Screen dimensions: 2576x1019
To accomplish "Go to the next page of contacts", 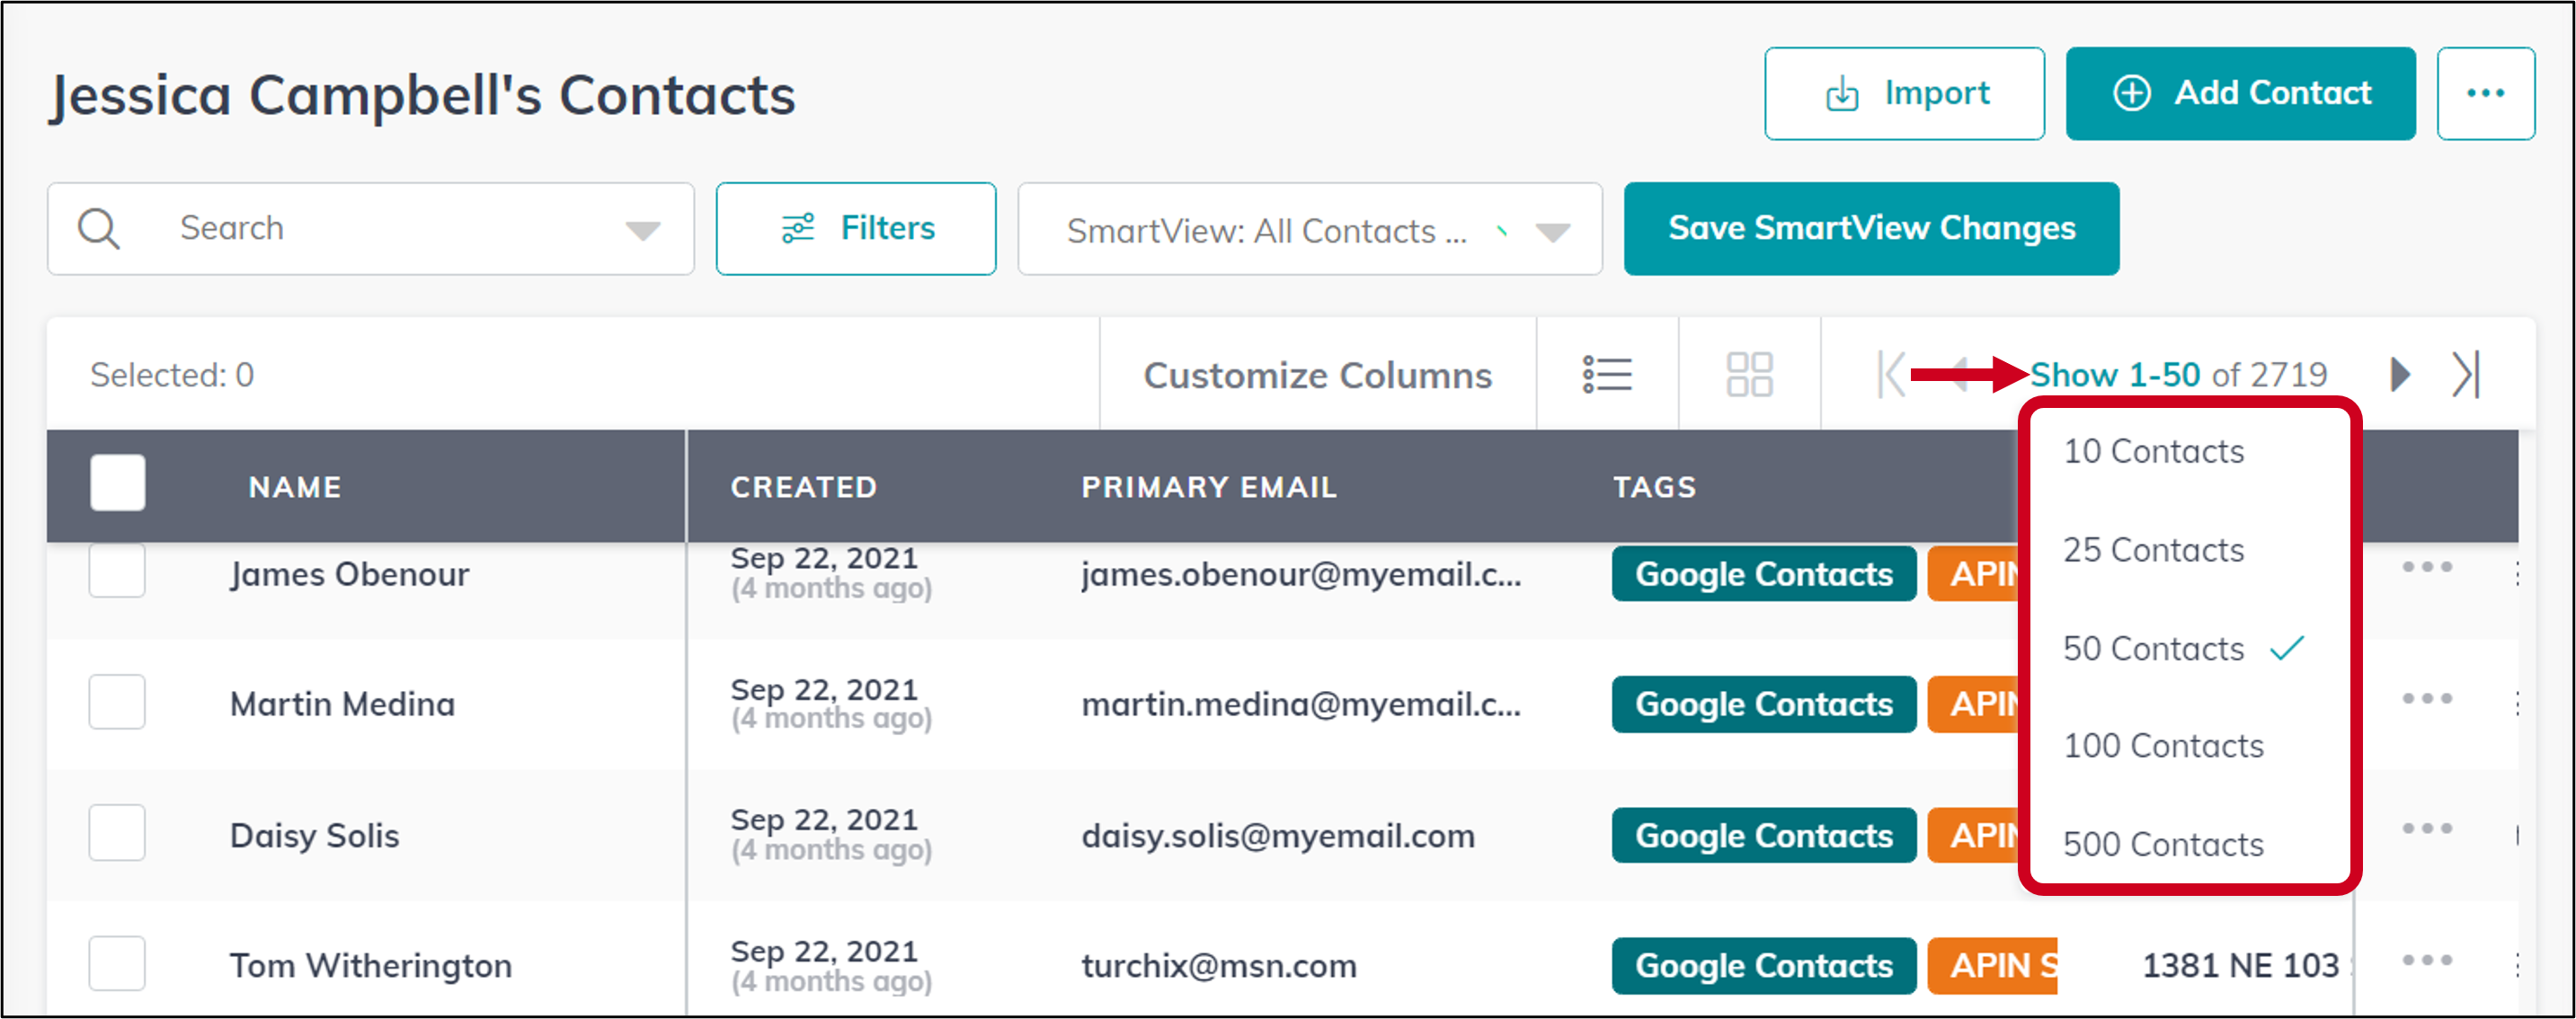I will coord(2398,375).
